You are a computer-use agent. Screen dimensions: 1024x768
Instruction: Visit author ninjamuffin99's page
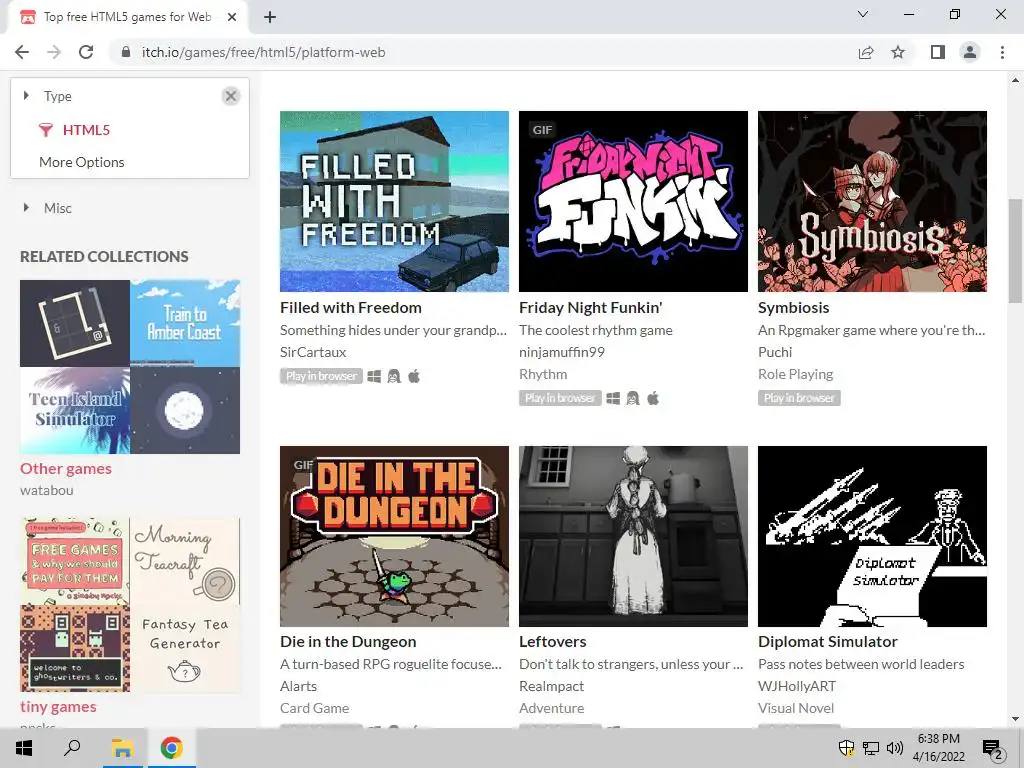[x=562, y=352]
